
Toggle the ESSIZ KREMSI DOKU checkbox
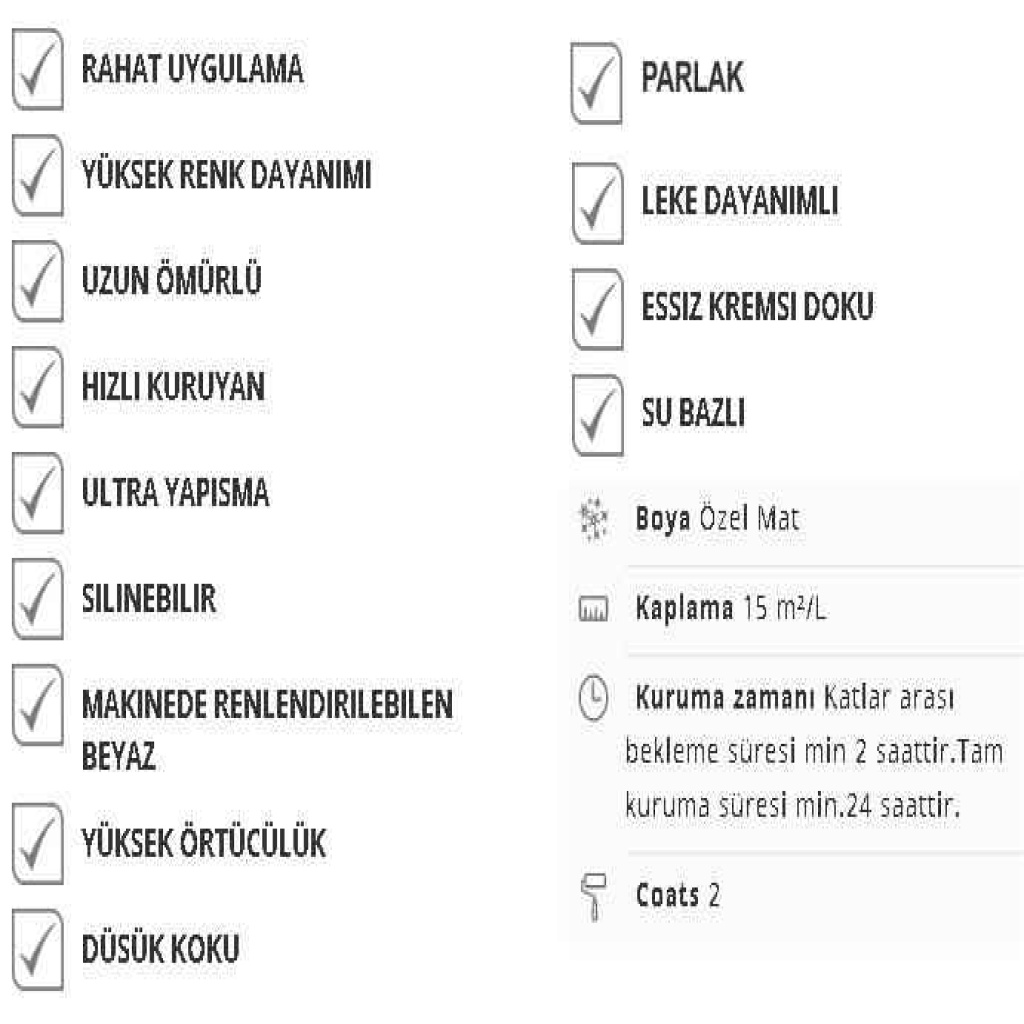tap(599, 311)
